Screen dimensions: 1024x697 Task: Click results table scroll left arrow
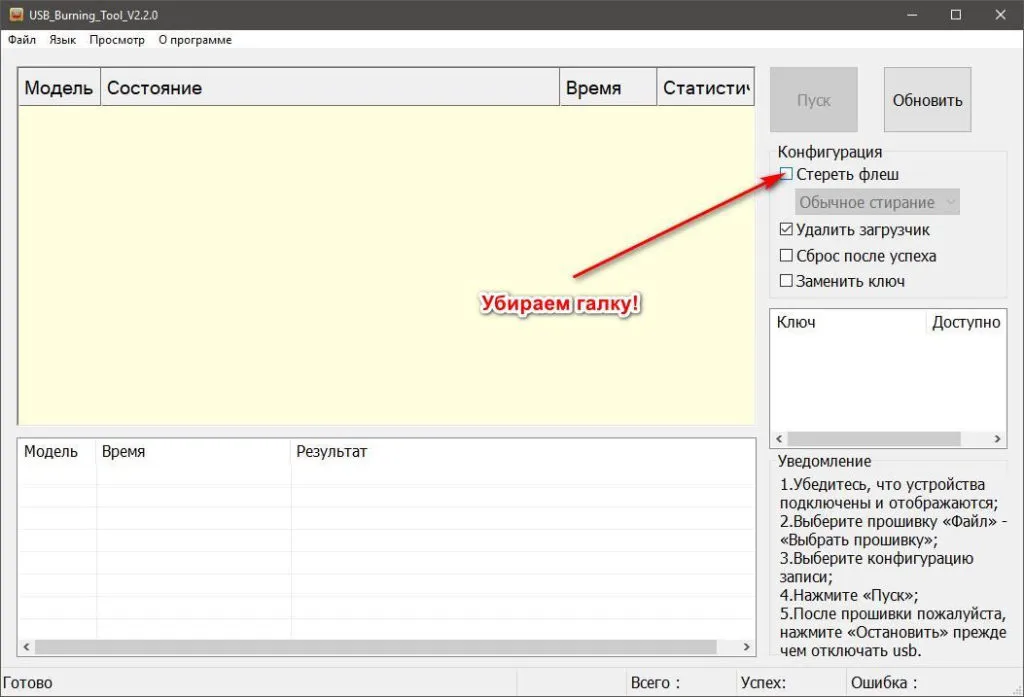(x=26, y=647)
